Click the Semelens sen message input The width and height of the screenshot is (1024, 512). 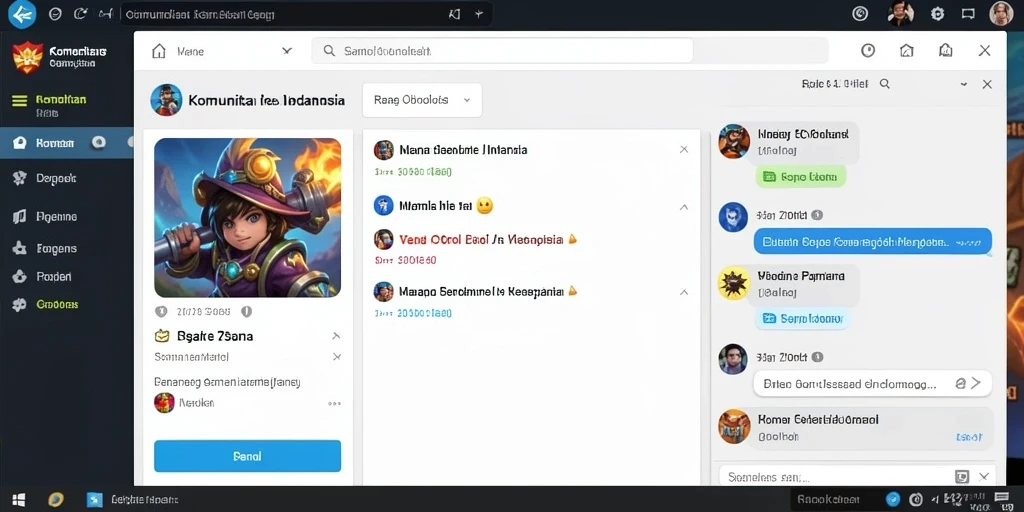[856, 477]
